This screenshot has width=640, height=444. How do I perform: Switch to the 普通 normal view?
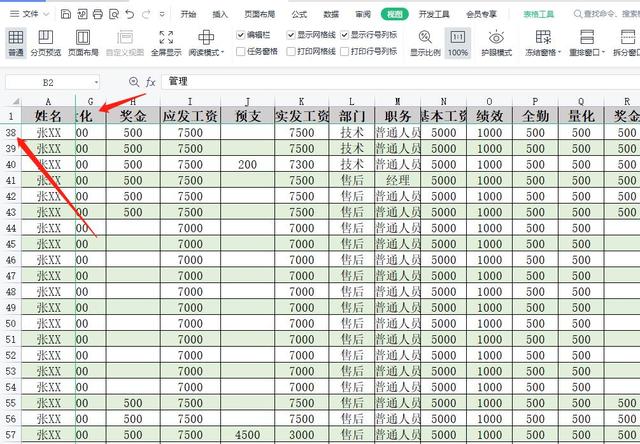point(16,43)
